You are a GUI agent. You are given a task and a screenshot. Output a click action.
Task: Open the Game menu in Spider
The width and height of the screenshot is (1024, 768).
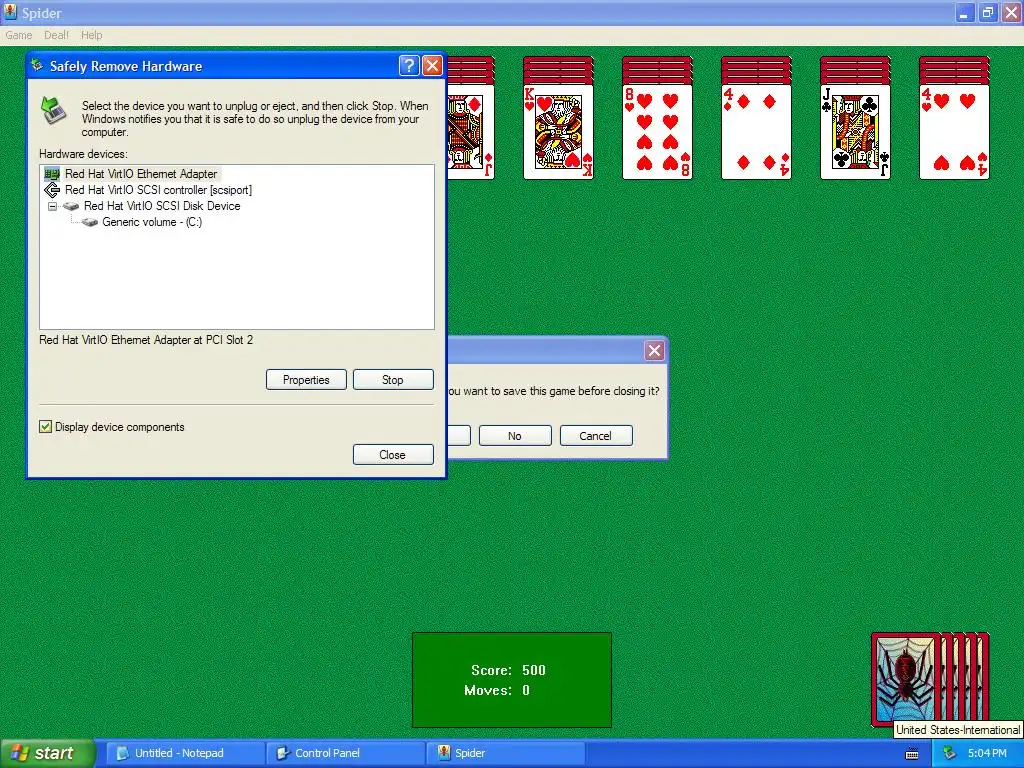[18, 35]
